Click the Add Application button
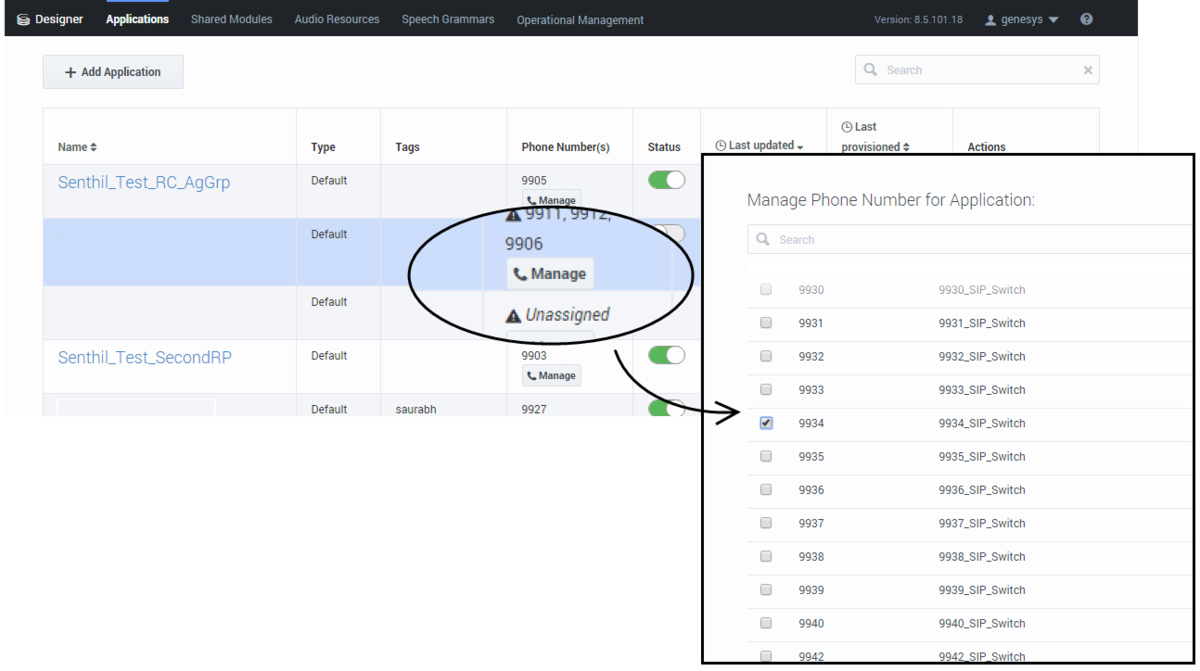Viewport: 1200px width, 671px height. point(113,72)
